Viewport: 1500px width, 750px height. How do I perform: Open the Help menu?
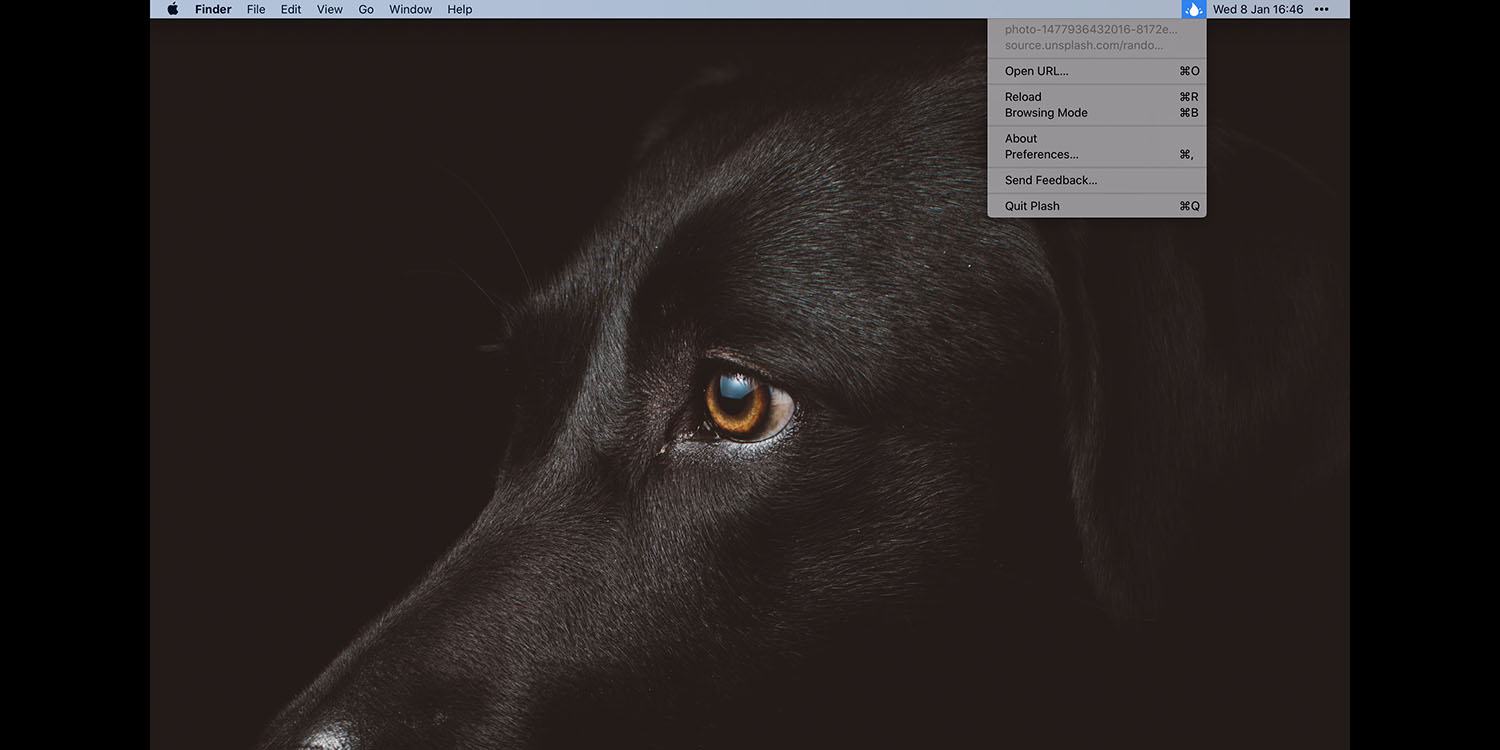tap(460, 9)
